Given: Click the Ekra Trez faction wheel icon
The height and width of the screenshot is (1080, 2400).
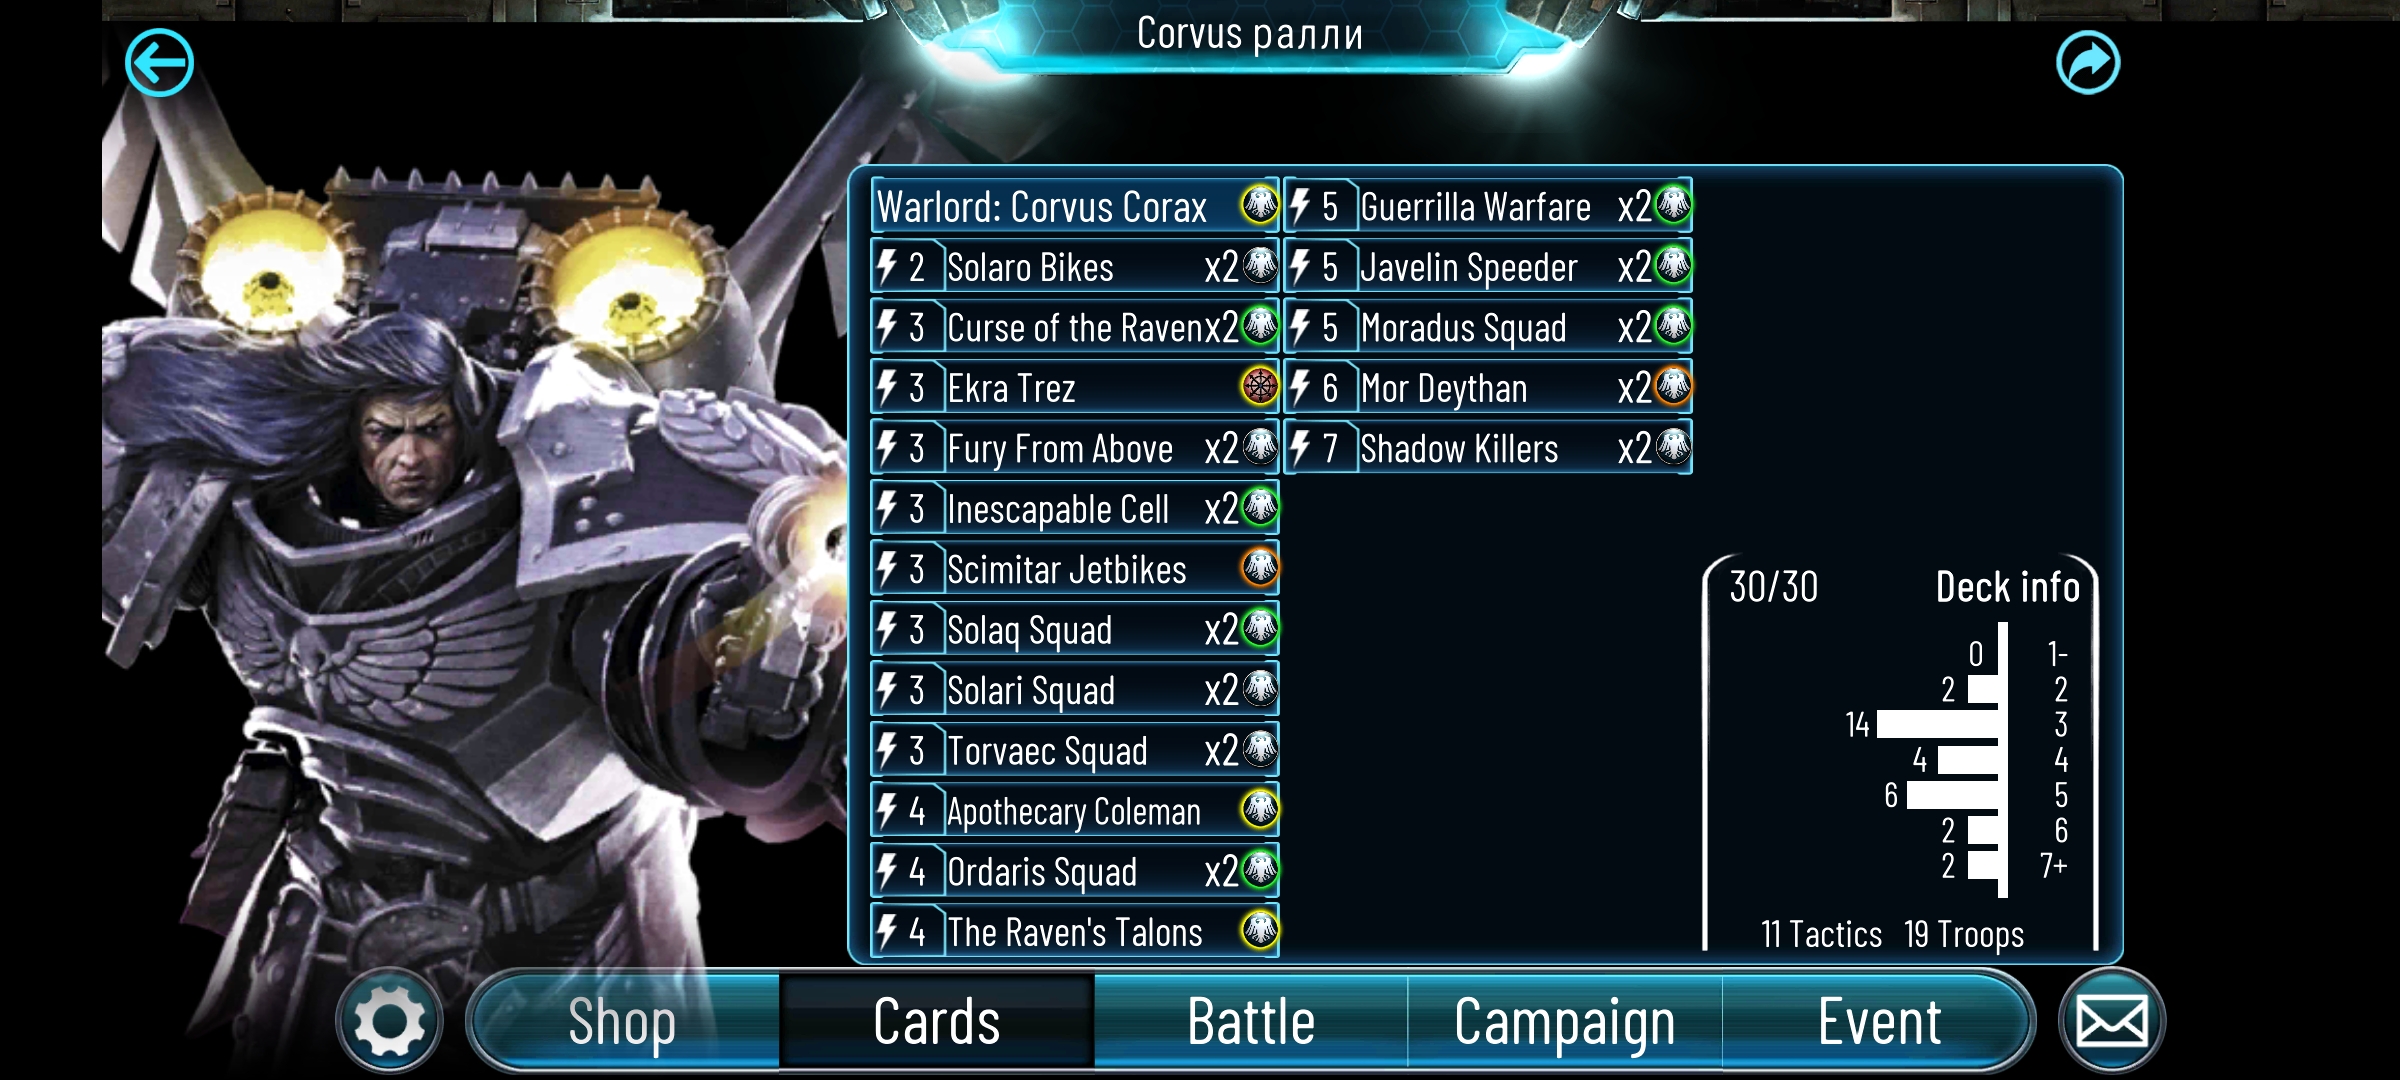Looking at the screenshot, I should [1260, 386].
